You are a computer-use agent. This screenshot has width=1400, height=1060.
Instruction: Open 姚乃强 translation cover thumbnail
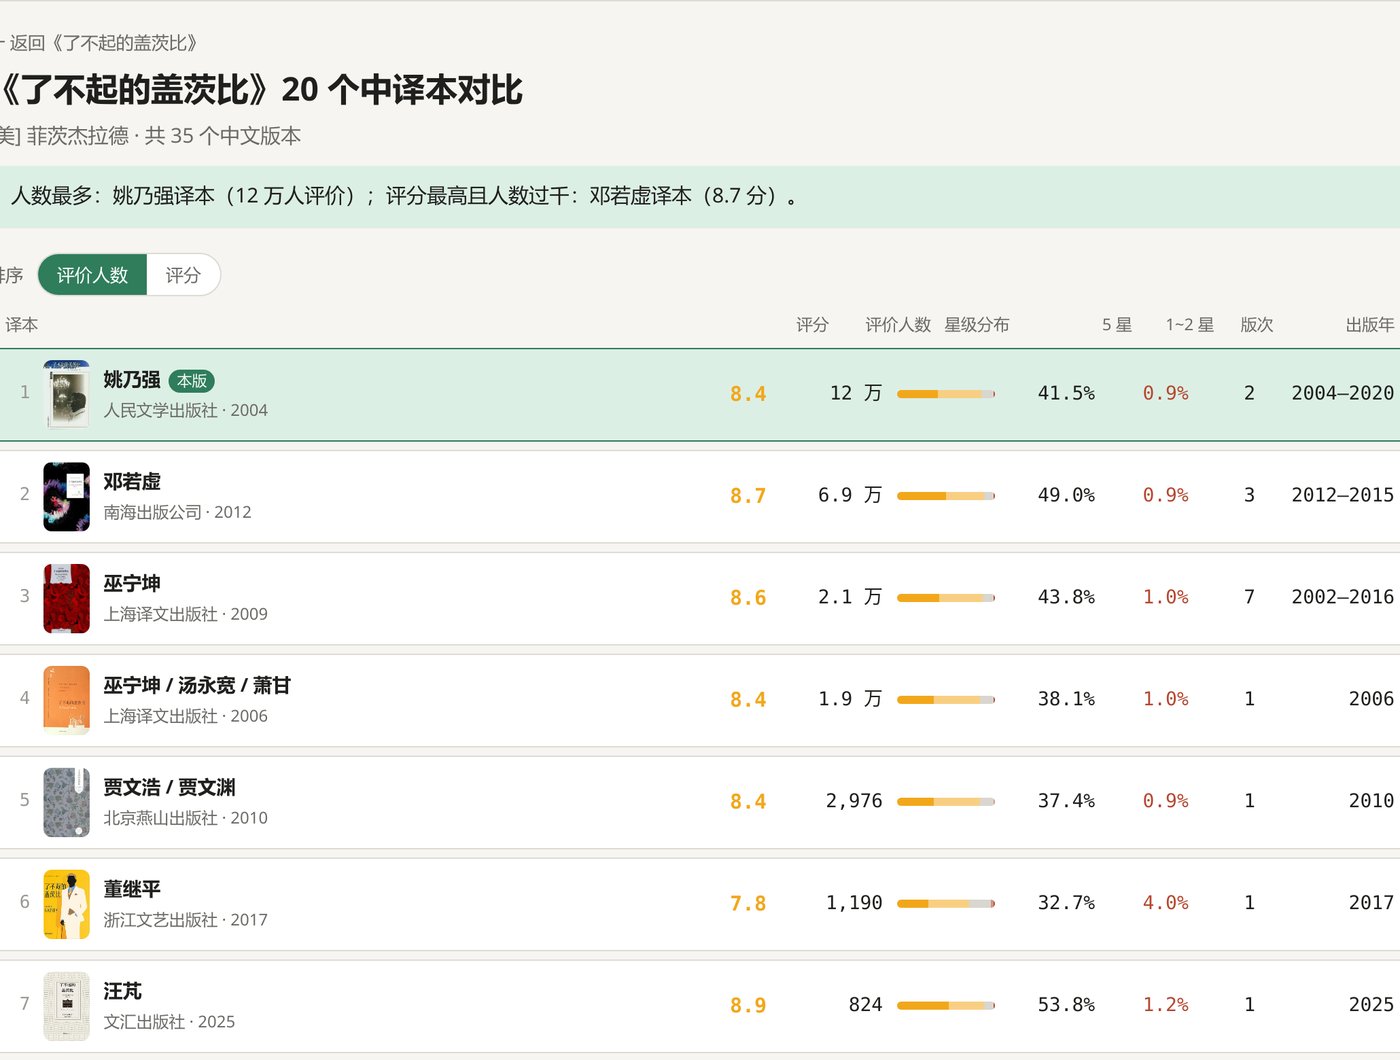coord(67,394)
